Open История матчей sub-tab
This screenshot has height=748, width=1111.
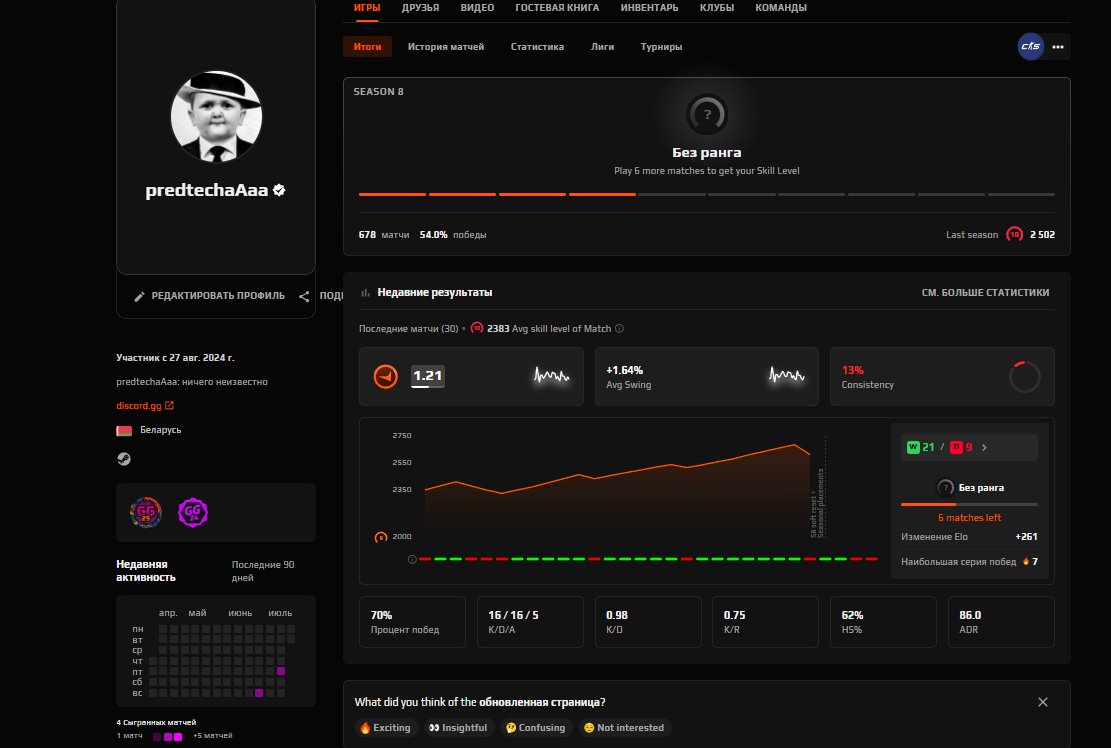tap(446, 47)
